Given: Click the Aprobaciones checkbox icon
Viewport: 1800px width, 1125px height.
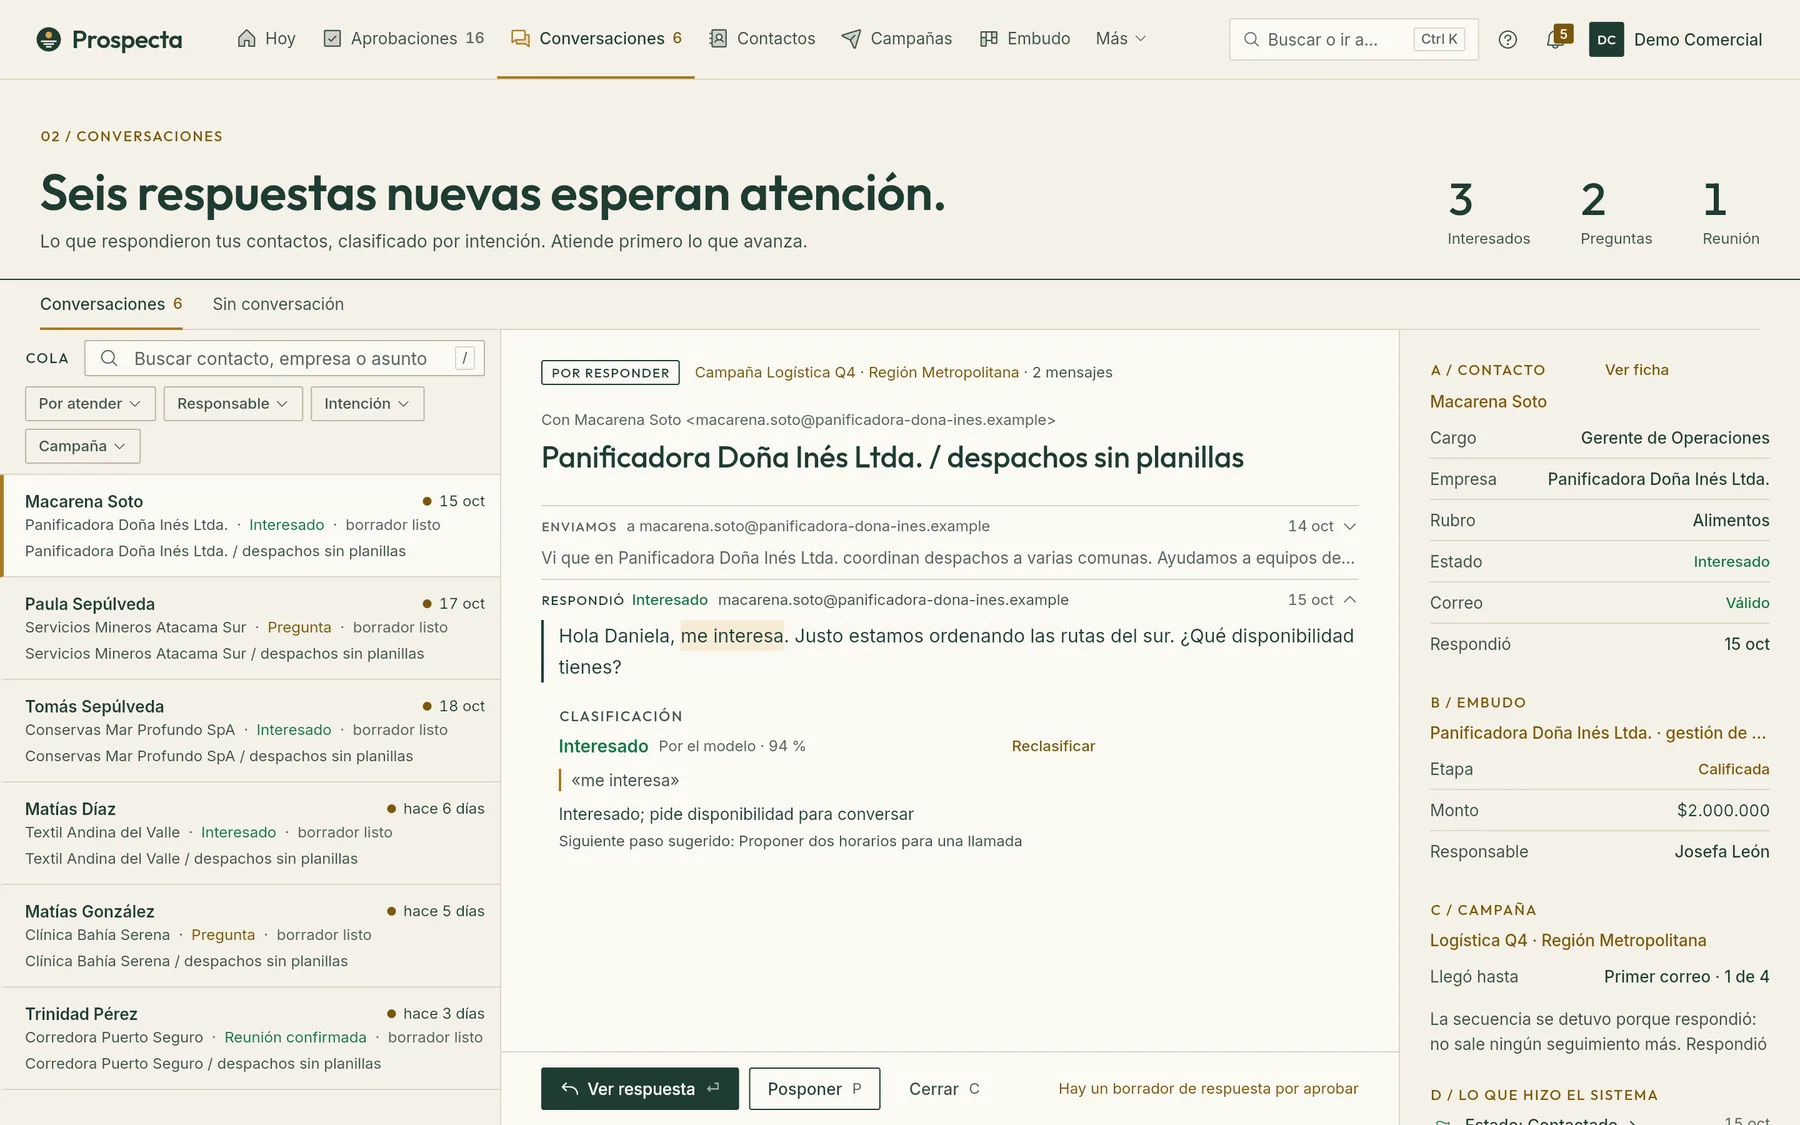Looking at the screenshot, I should (x=332, y=38).
